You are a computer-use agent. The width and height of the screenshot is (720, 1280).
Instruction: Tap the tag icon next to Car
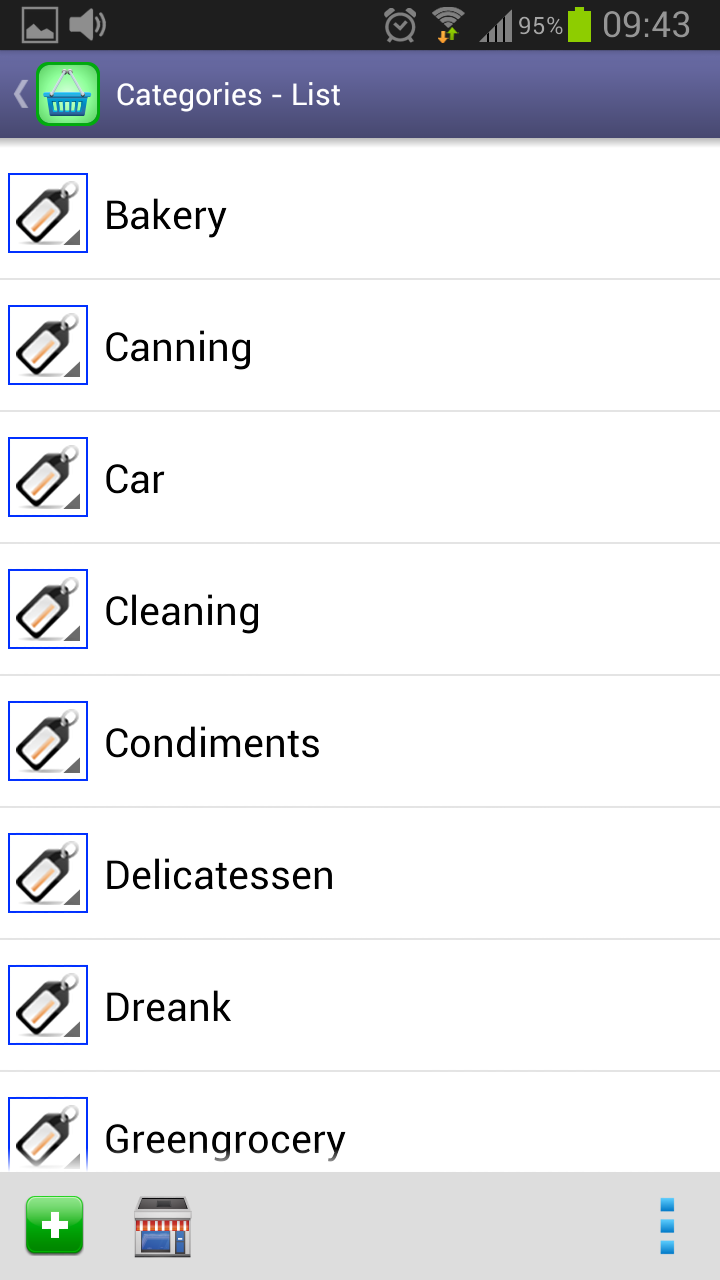pos(48,477)
